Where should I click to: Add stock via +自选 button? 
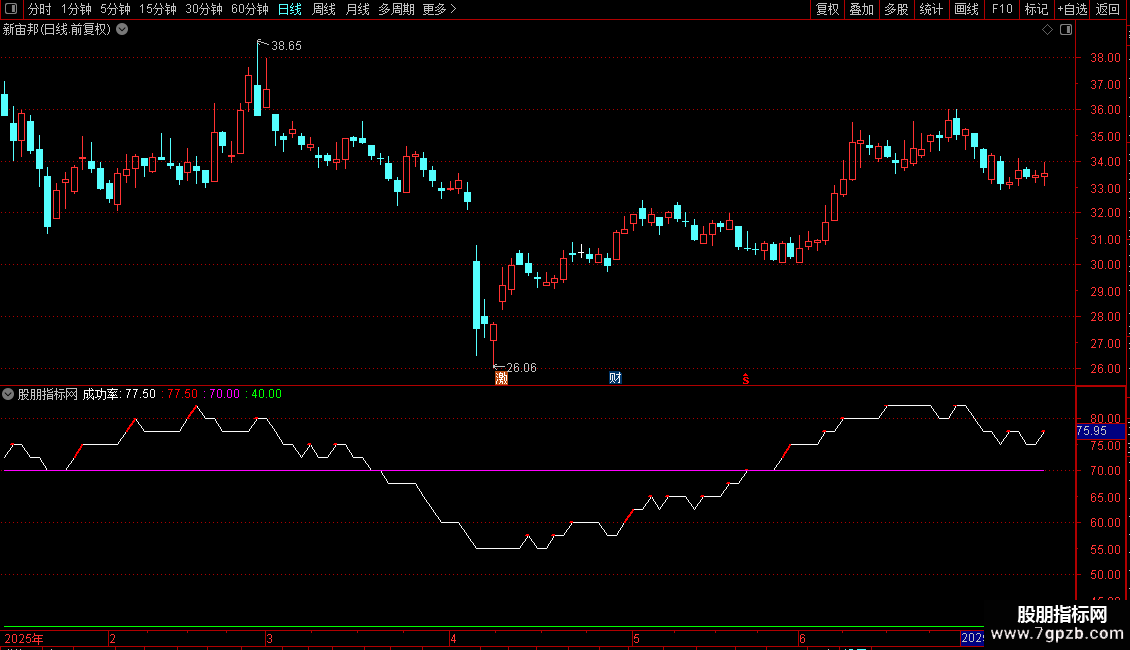[x=1072, y=9]
